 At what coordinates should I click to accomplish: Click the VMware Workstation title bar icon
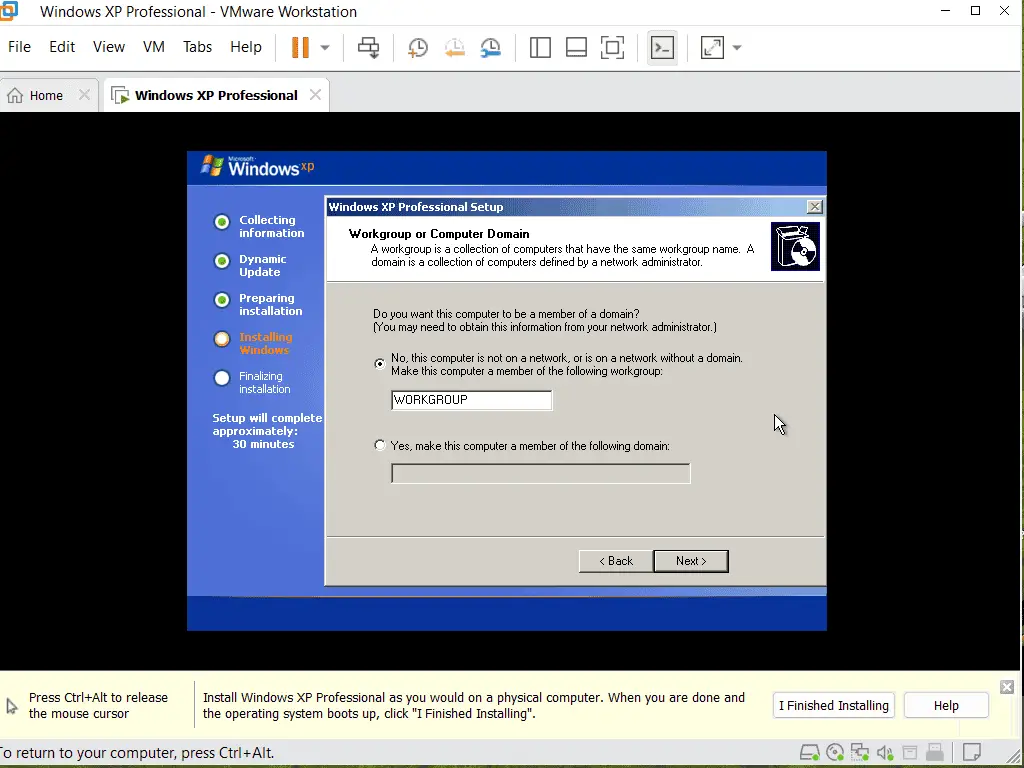coord(8,11)
